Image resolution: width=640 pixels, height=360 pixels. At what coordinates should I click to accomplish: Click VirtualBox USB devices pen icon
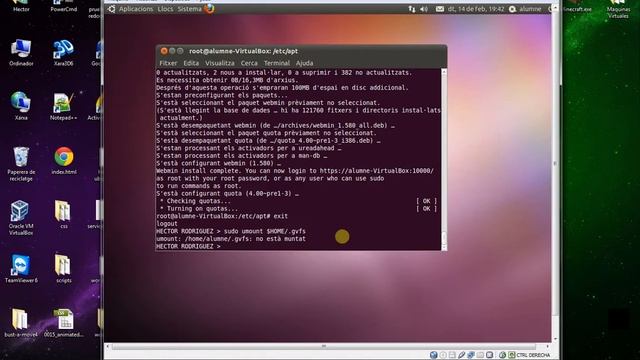[462, 355]
